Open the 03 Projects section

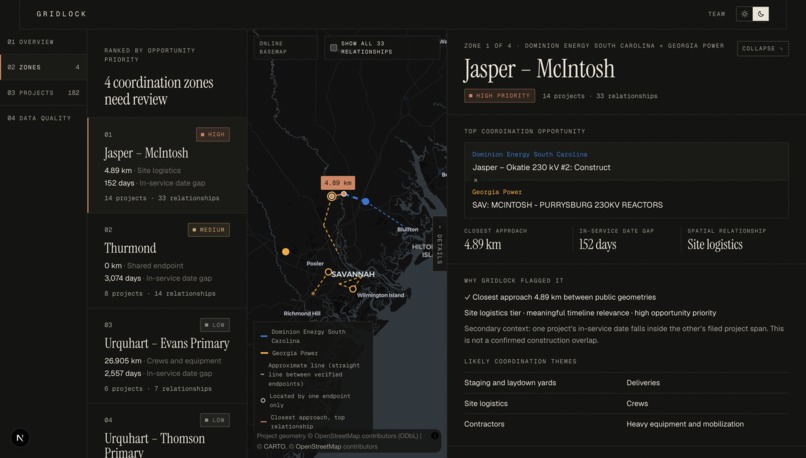pos(44,93)
